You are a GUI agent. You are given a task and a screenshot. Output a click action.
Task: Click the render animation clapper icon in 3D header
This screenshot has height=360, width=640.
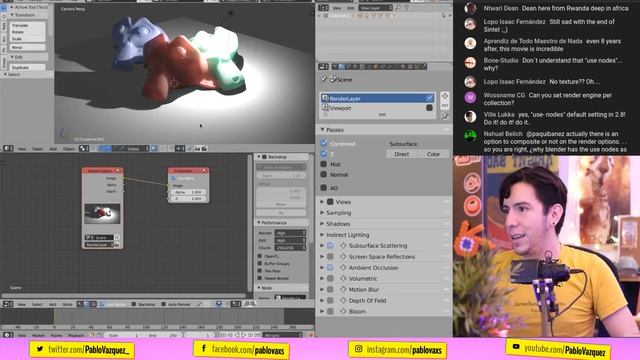point(204,149)
